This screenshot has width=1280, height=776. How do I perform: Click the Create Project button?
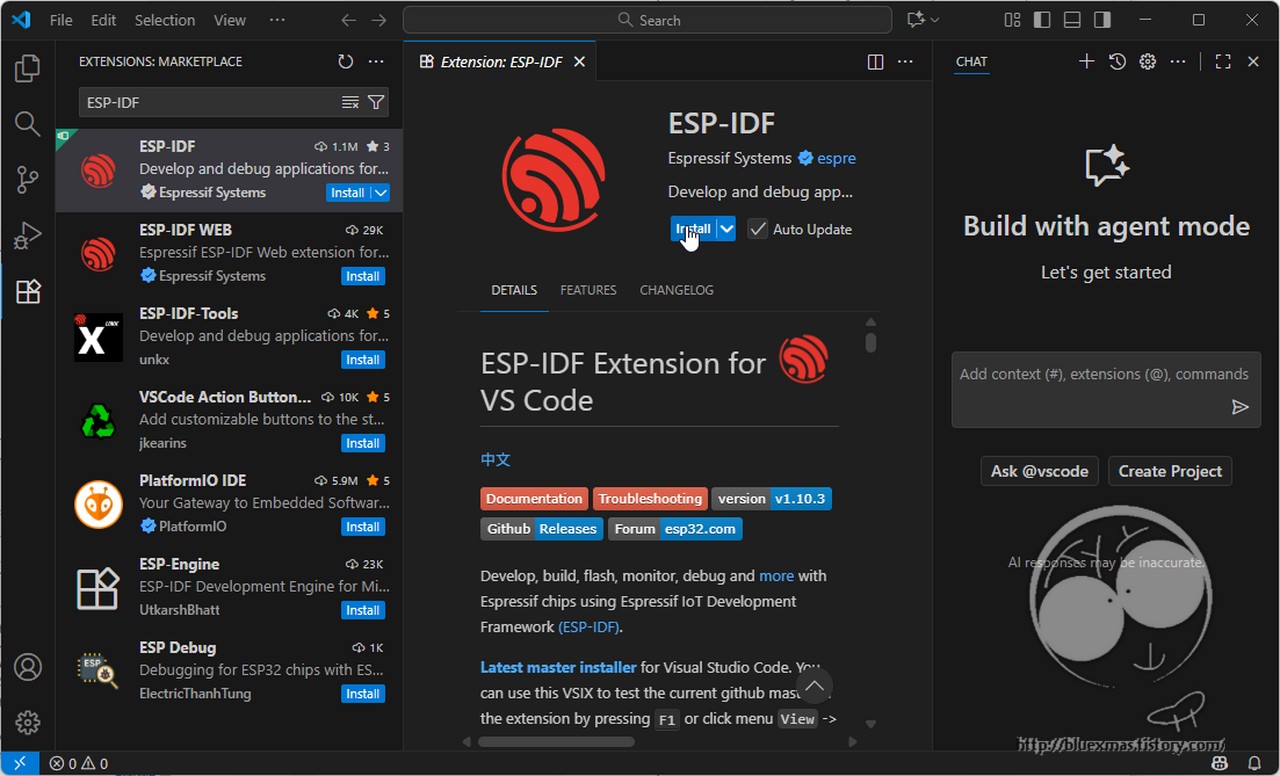click(1170, 471)
